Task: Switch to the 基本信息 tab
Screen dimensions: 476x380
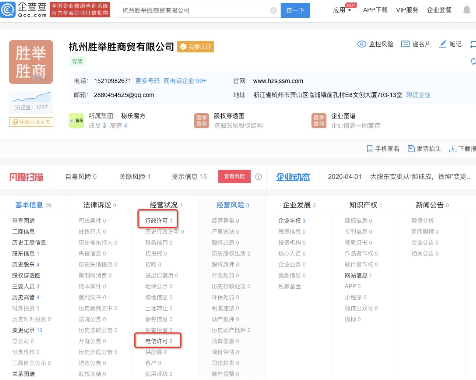Action: tap(33, 205)
